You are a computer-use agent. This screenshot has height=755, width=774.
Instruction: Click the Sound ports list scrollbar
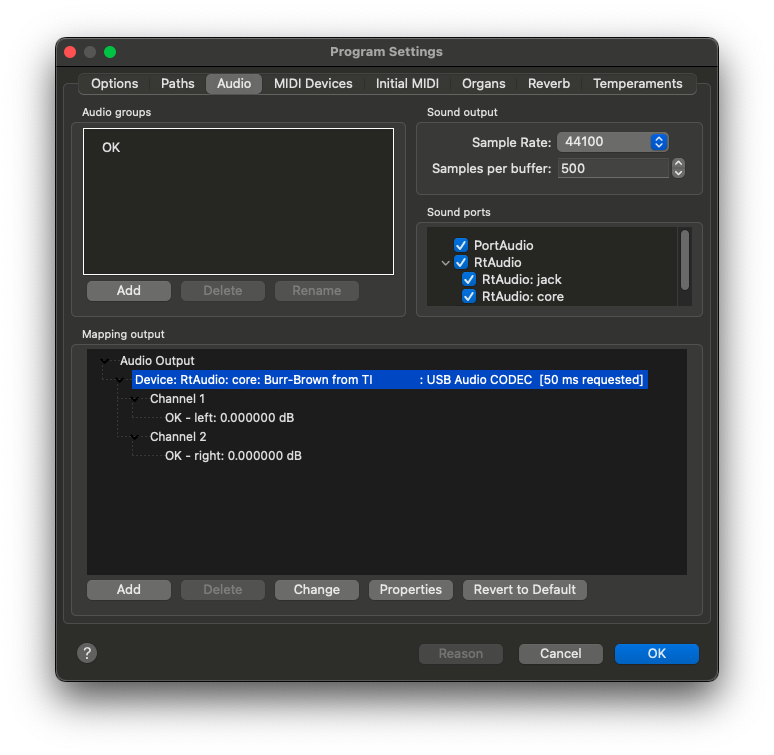pyautogui.click(x=685, y=260)
